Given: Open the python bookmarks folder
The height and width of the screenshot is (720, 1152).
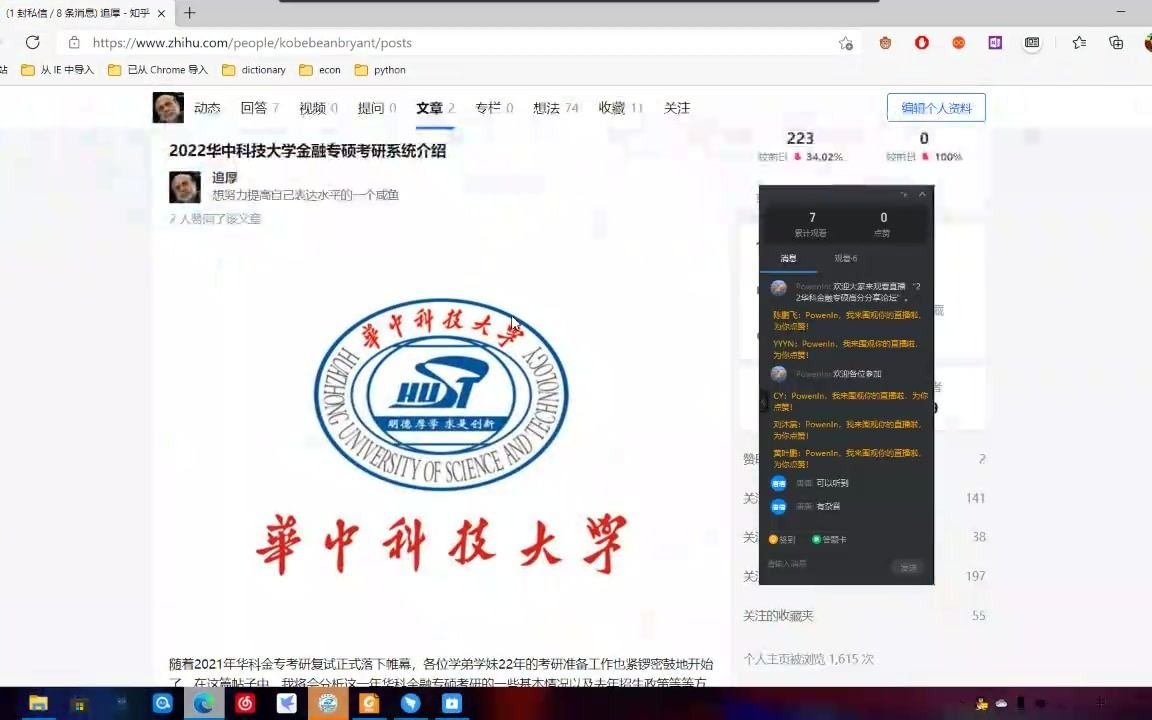Looking at the screenshot, I should point(381,70).
